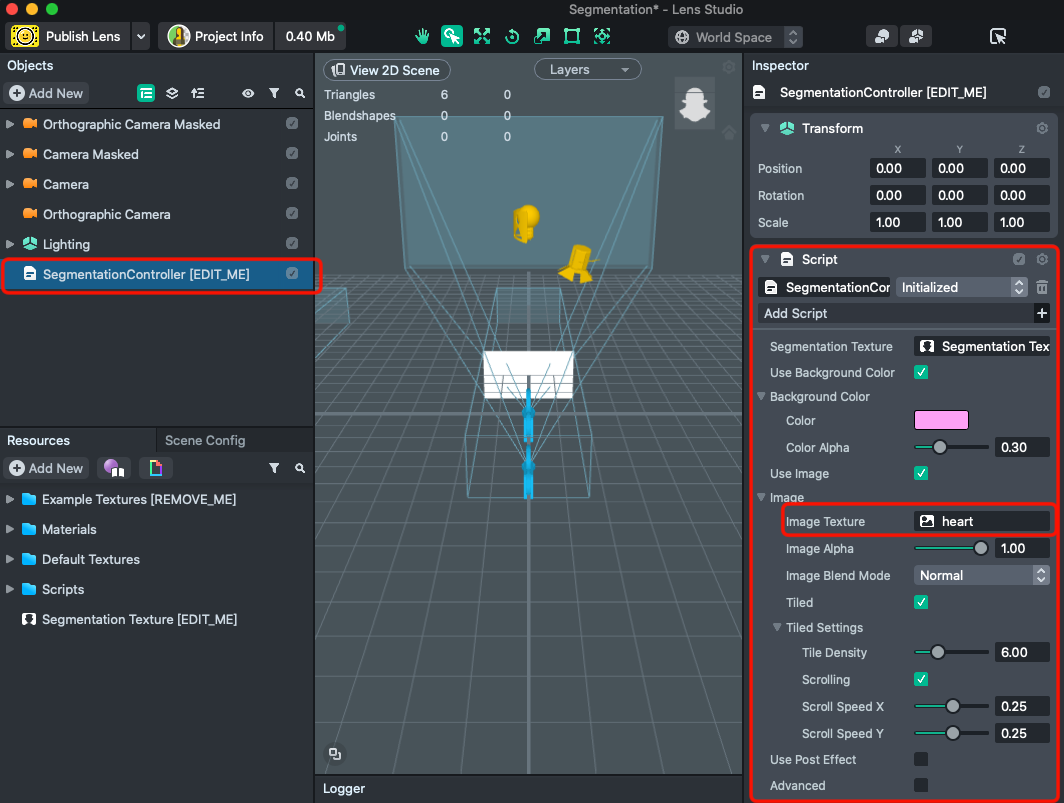
Task: Switch to the Resources tab
Action: [39, 440]
